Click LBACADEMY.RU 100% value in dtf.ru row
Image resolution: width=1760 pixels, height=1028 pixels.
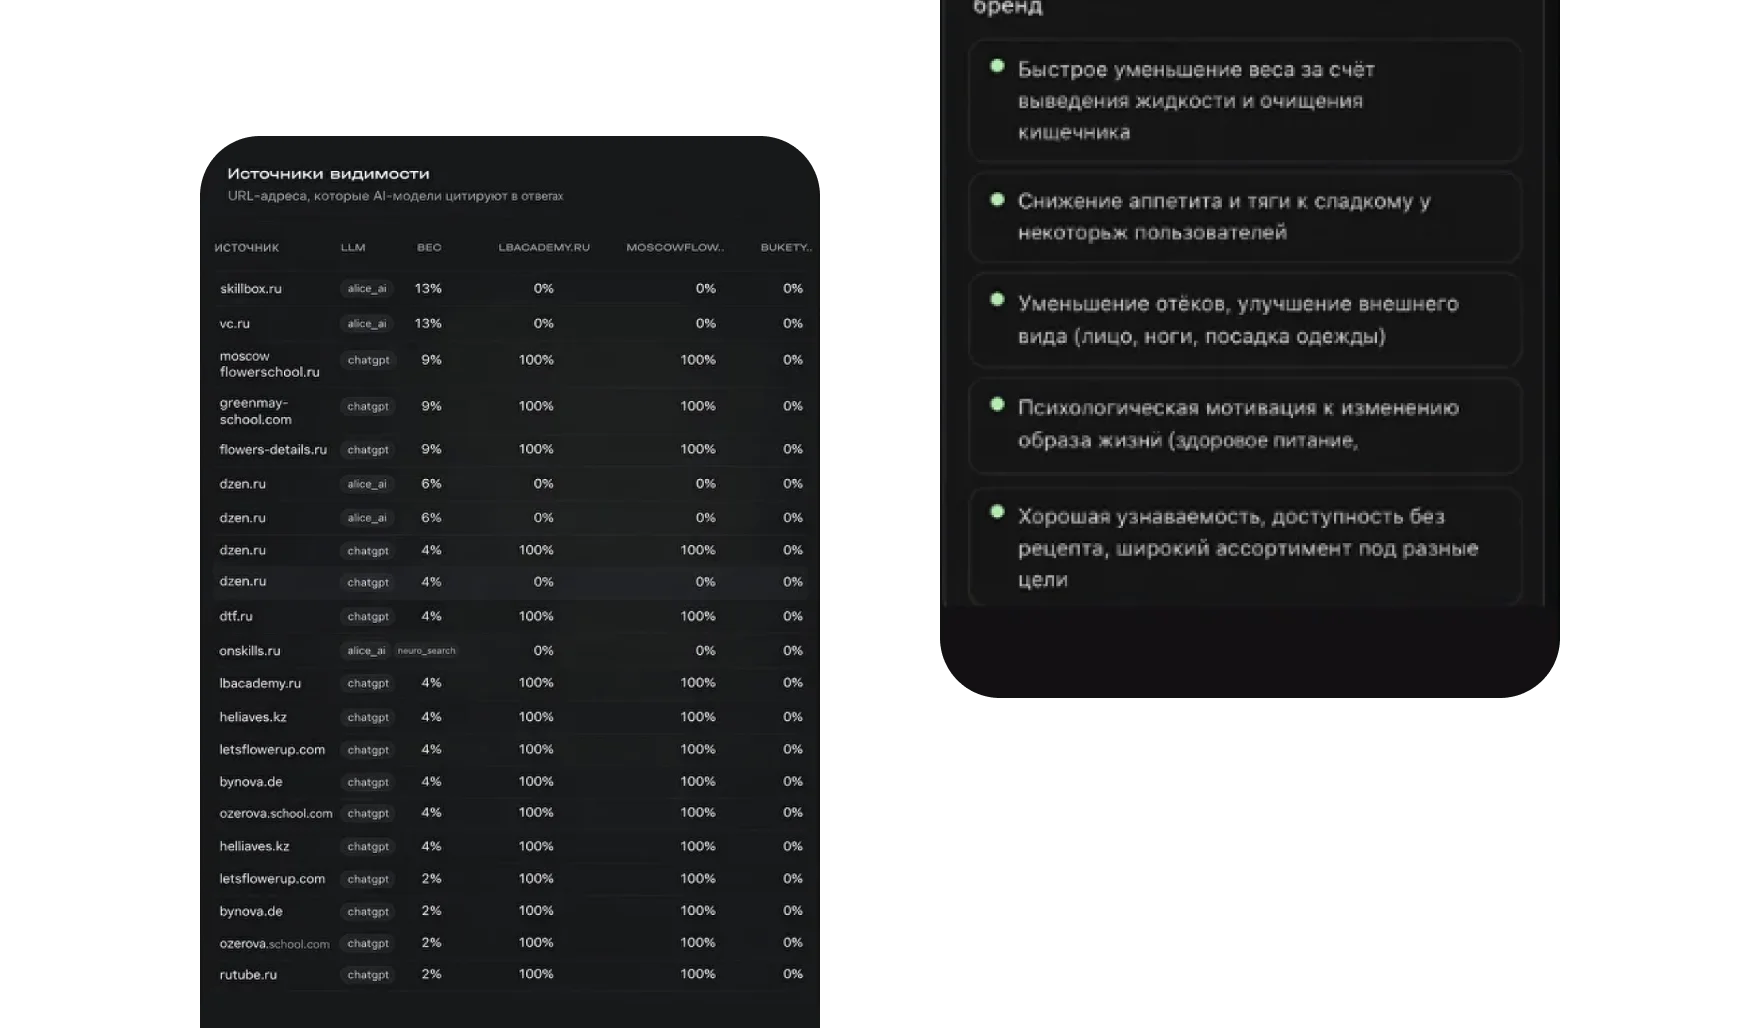pos(536,617)
